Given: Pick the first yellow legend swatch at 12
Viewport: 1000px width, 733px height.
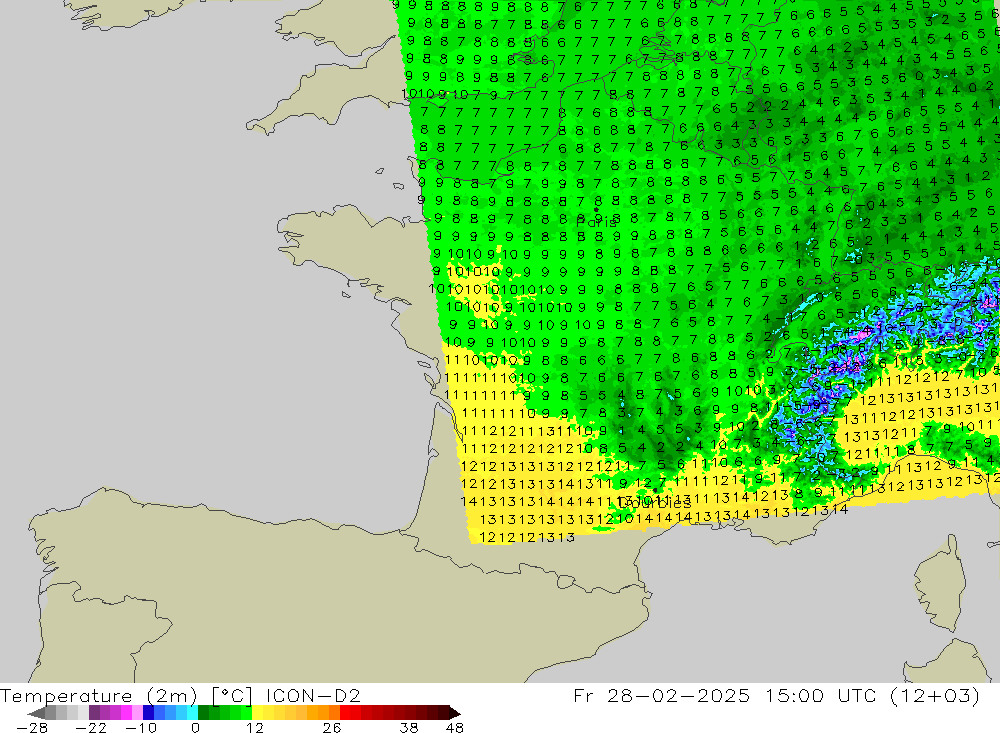Looking at the screenshot, I should pos(258,713).
